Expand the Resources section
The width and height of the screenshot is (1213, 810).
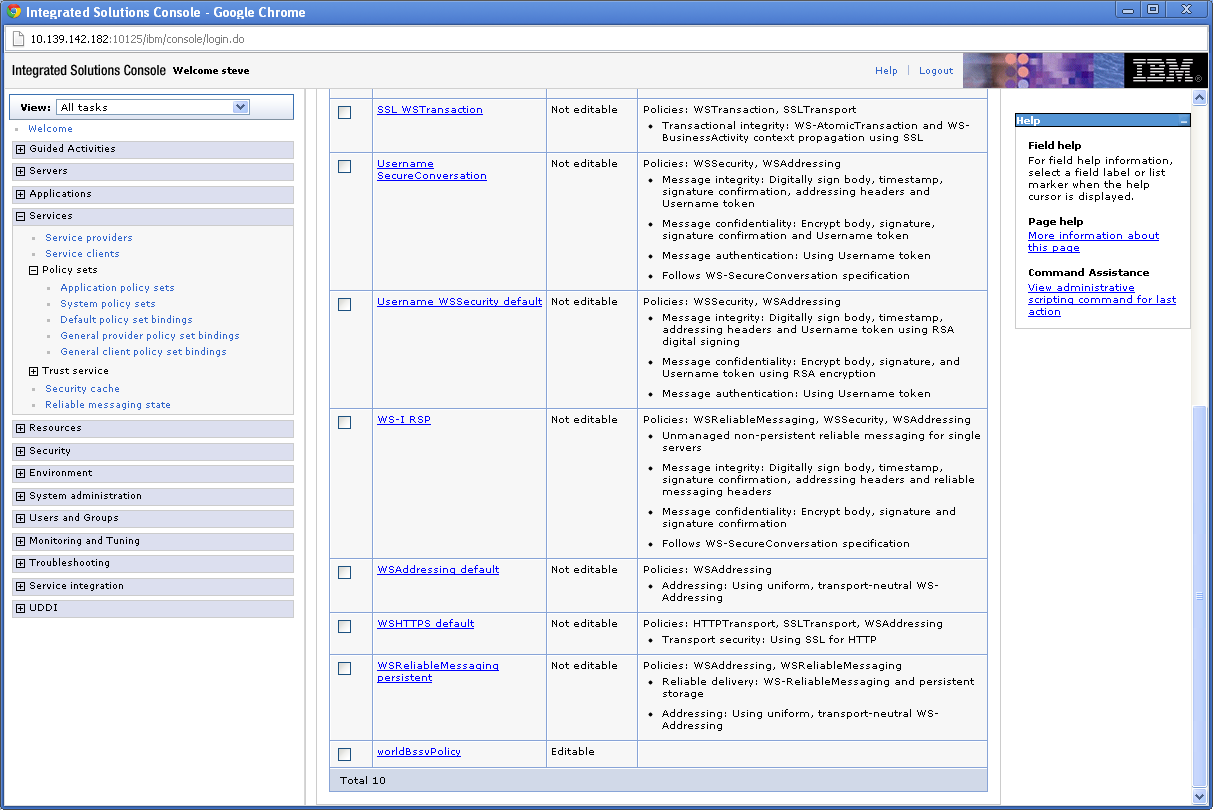click(20, 428)
